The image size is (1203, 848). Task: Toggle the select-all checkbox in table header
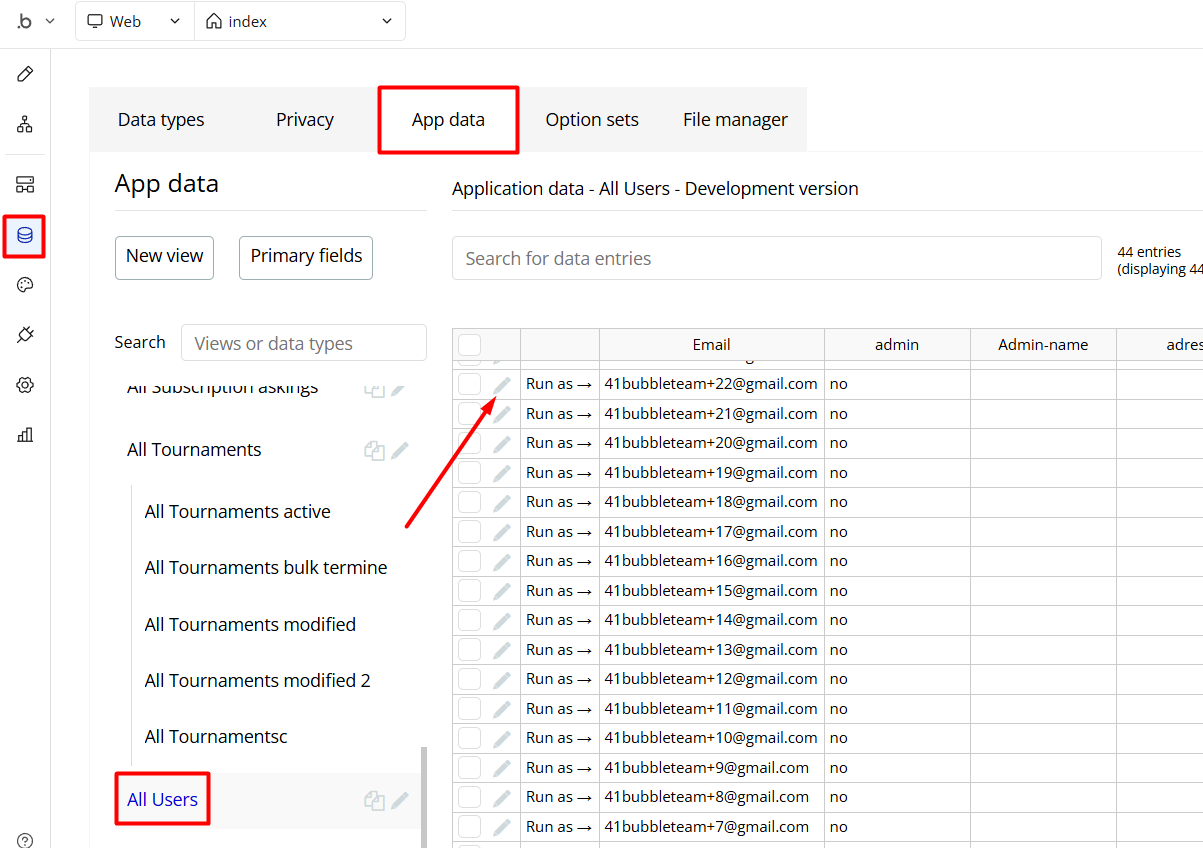(470, 345)
